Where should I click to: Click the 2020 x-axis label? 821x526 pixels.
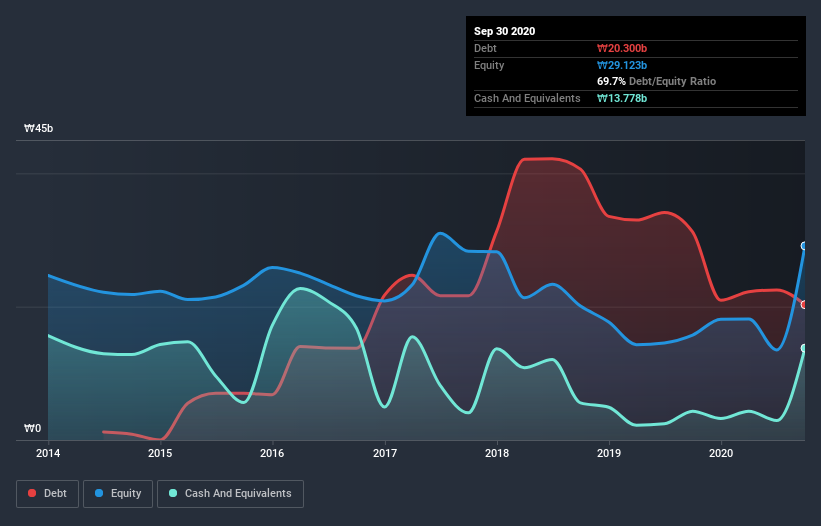coord(721,453)
